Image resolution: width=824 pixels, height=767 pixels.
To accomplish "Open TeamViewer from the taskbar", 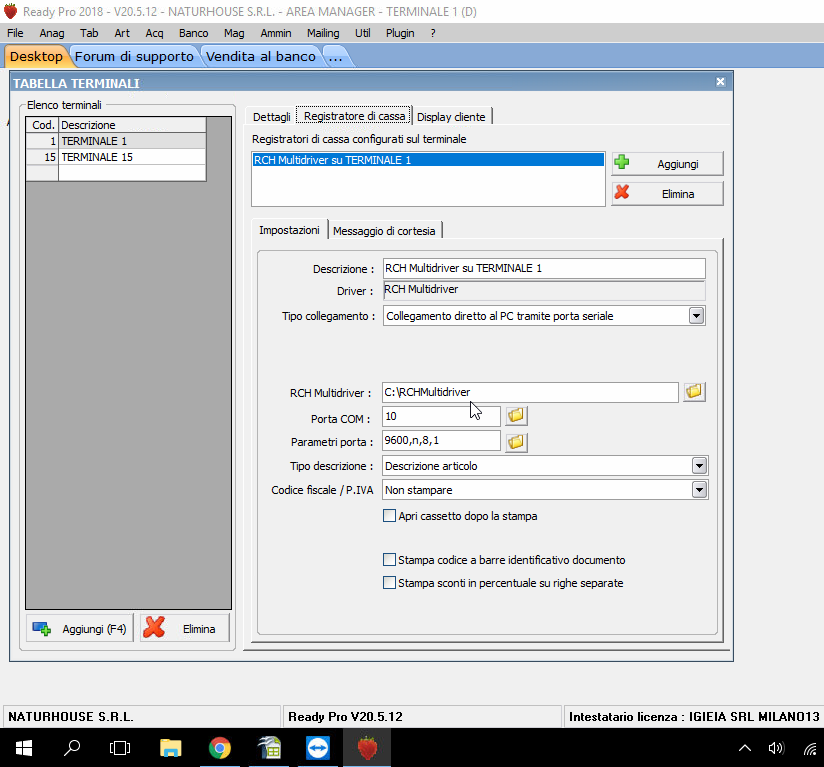I will point(318,748).
